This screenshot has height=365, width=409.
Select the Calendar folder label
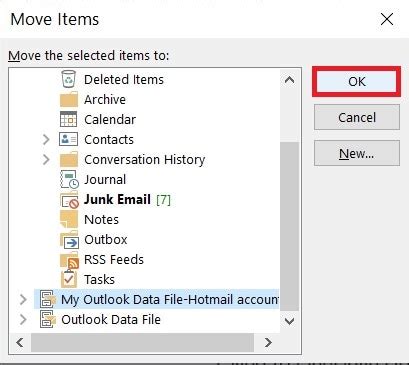110,120
